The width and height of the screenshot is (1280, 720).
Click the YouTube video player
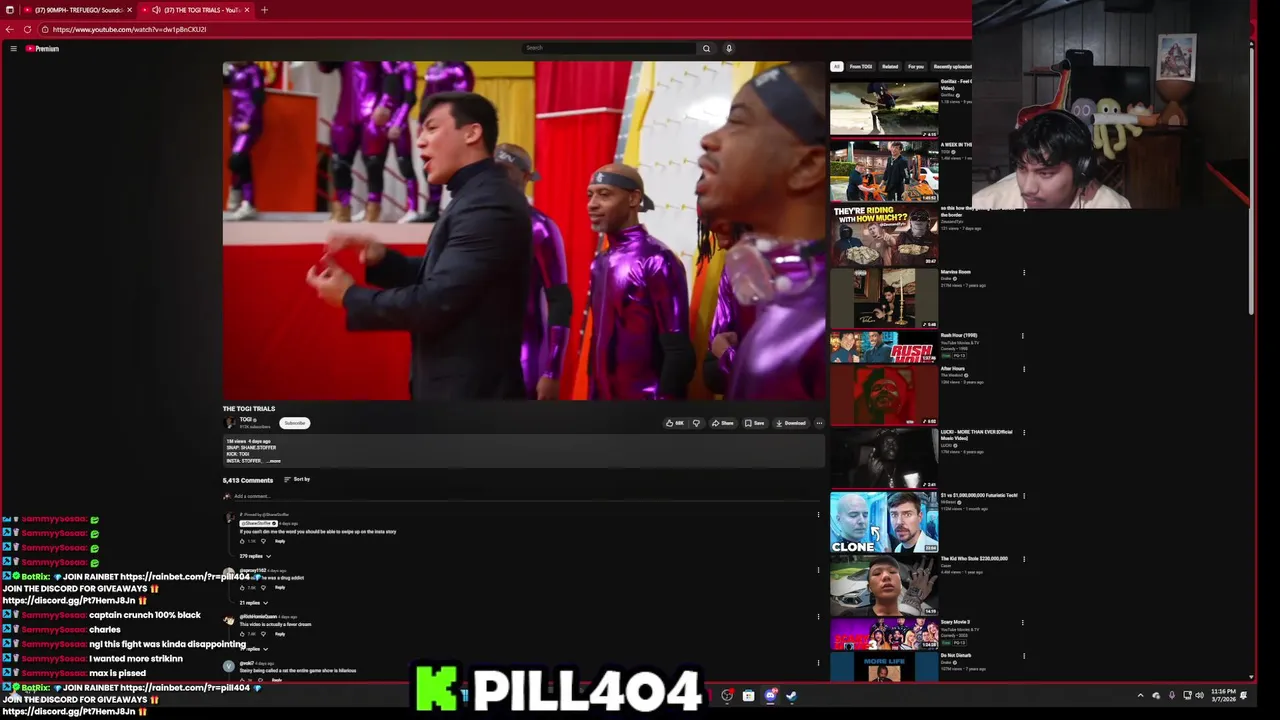pos(524,231)
